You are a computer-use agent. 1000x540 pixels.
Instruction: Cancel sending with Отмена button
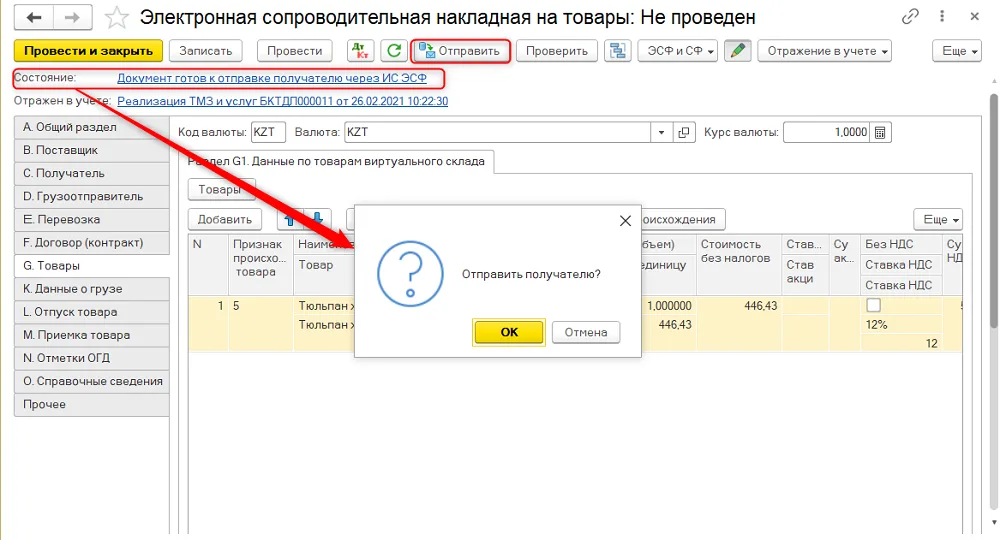585,332
